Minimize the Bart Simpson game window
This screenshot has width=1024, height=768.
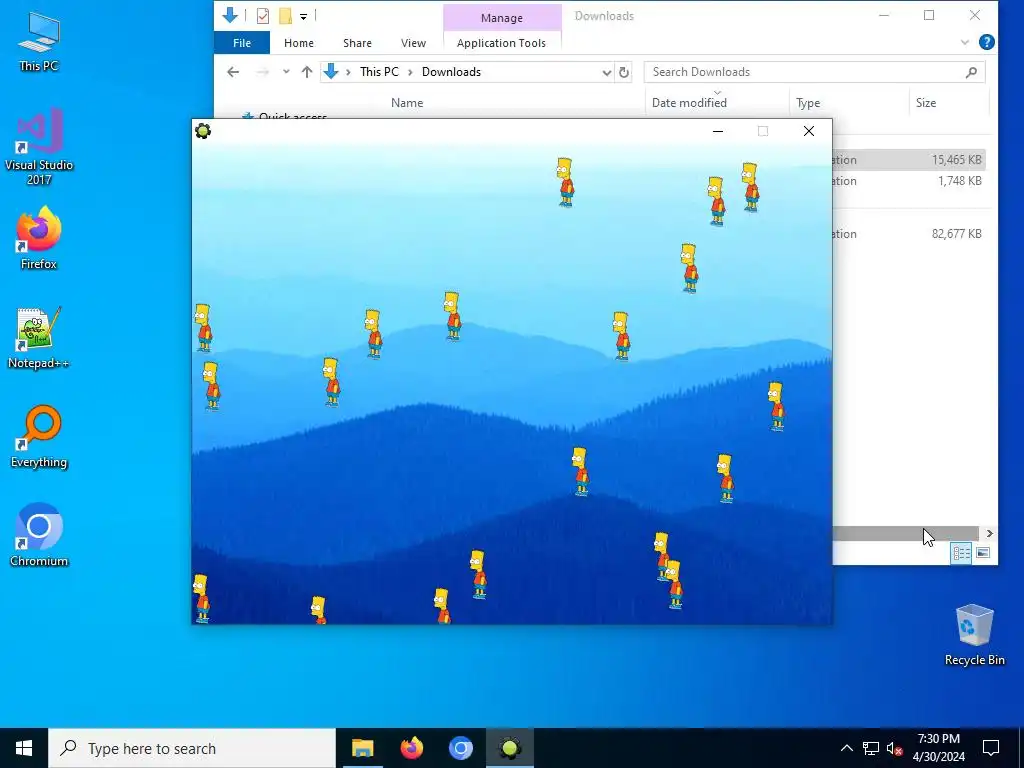coord(718,131)
